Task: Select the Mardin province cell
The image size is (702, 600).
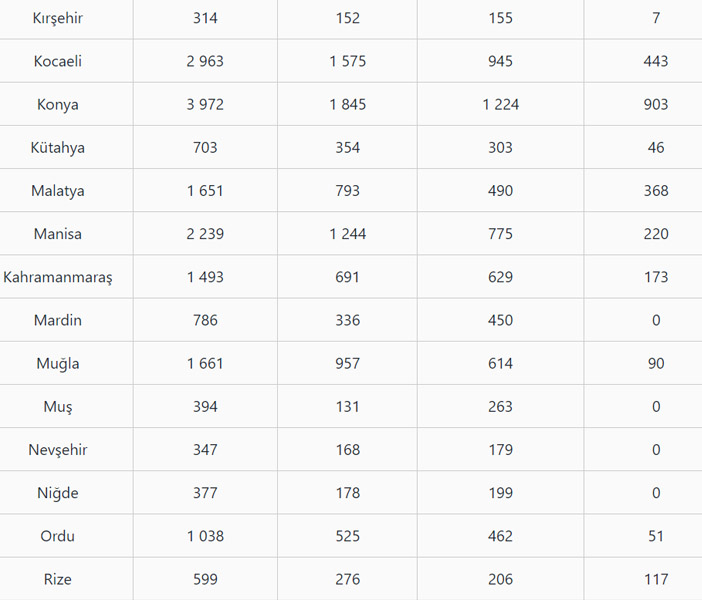Action: pyautogui.click(x=58, y=320)
